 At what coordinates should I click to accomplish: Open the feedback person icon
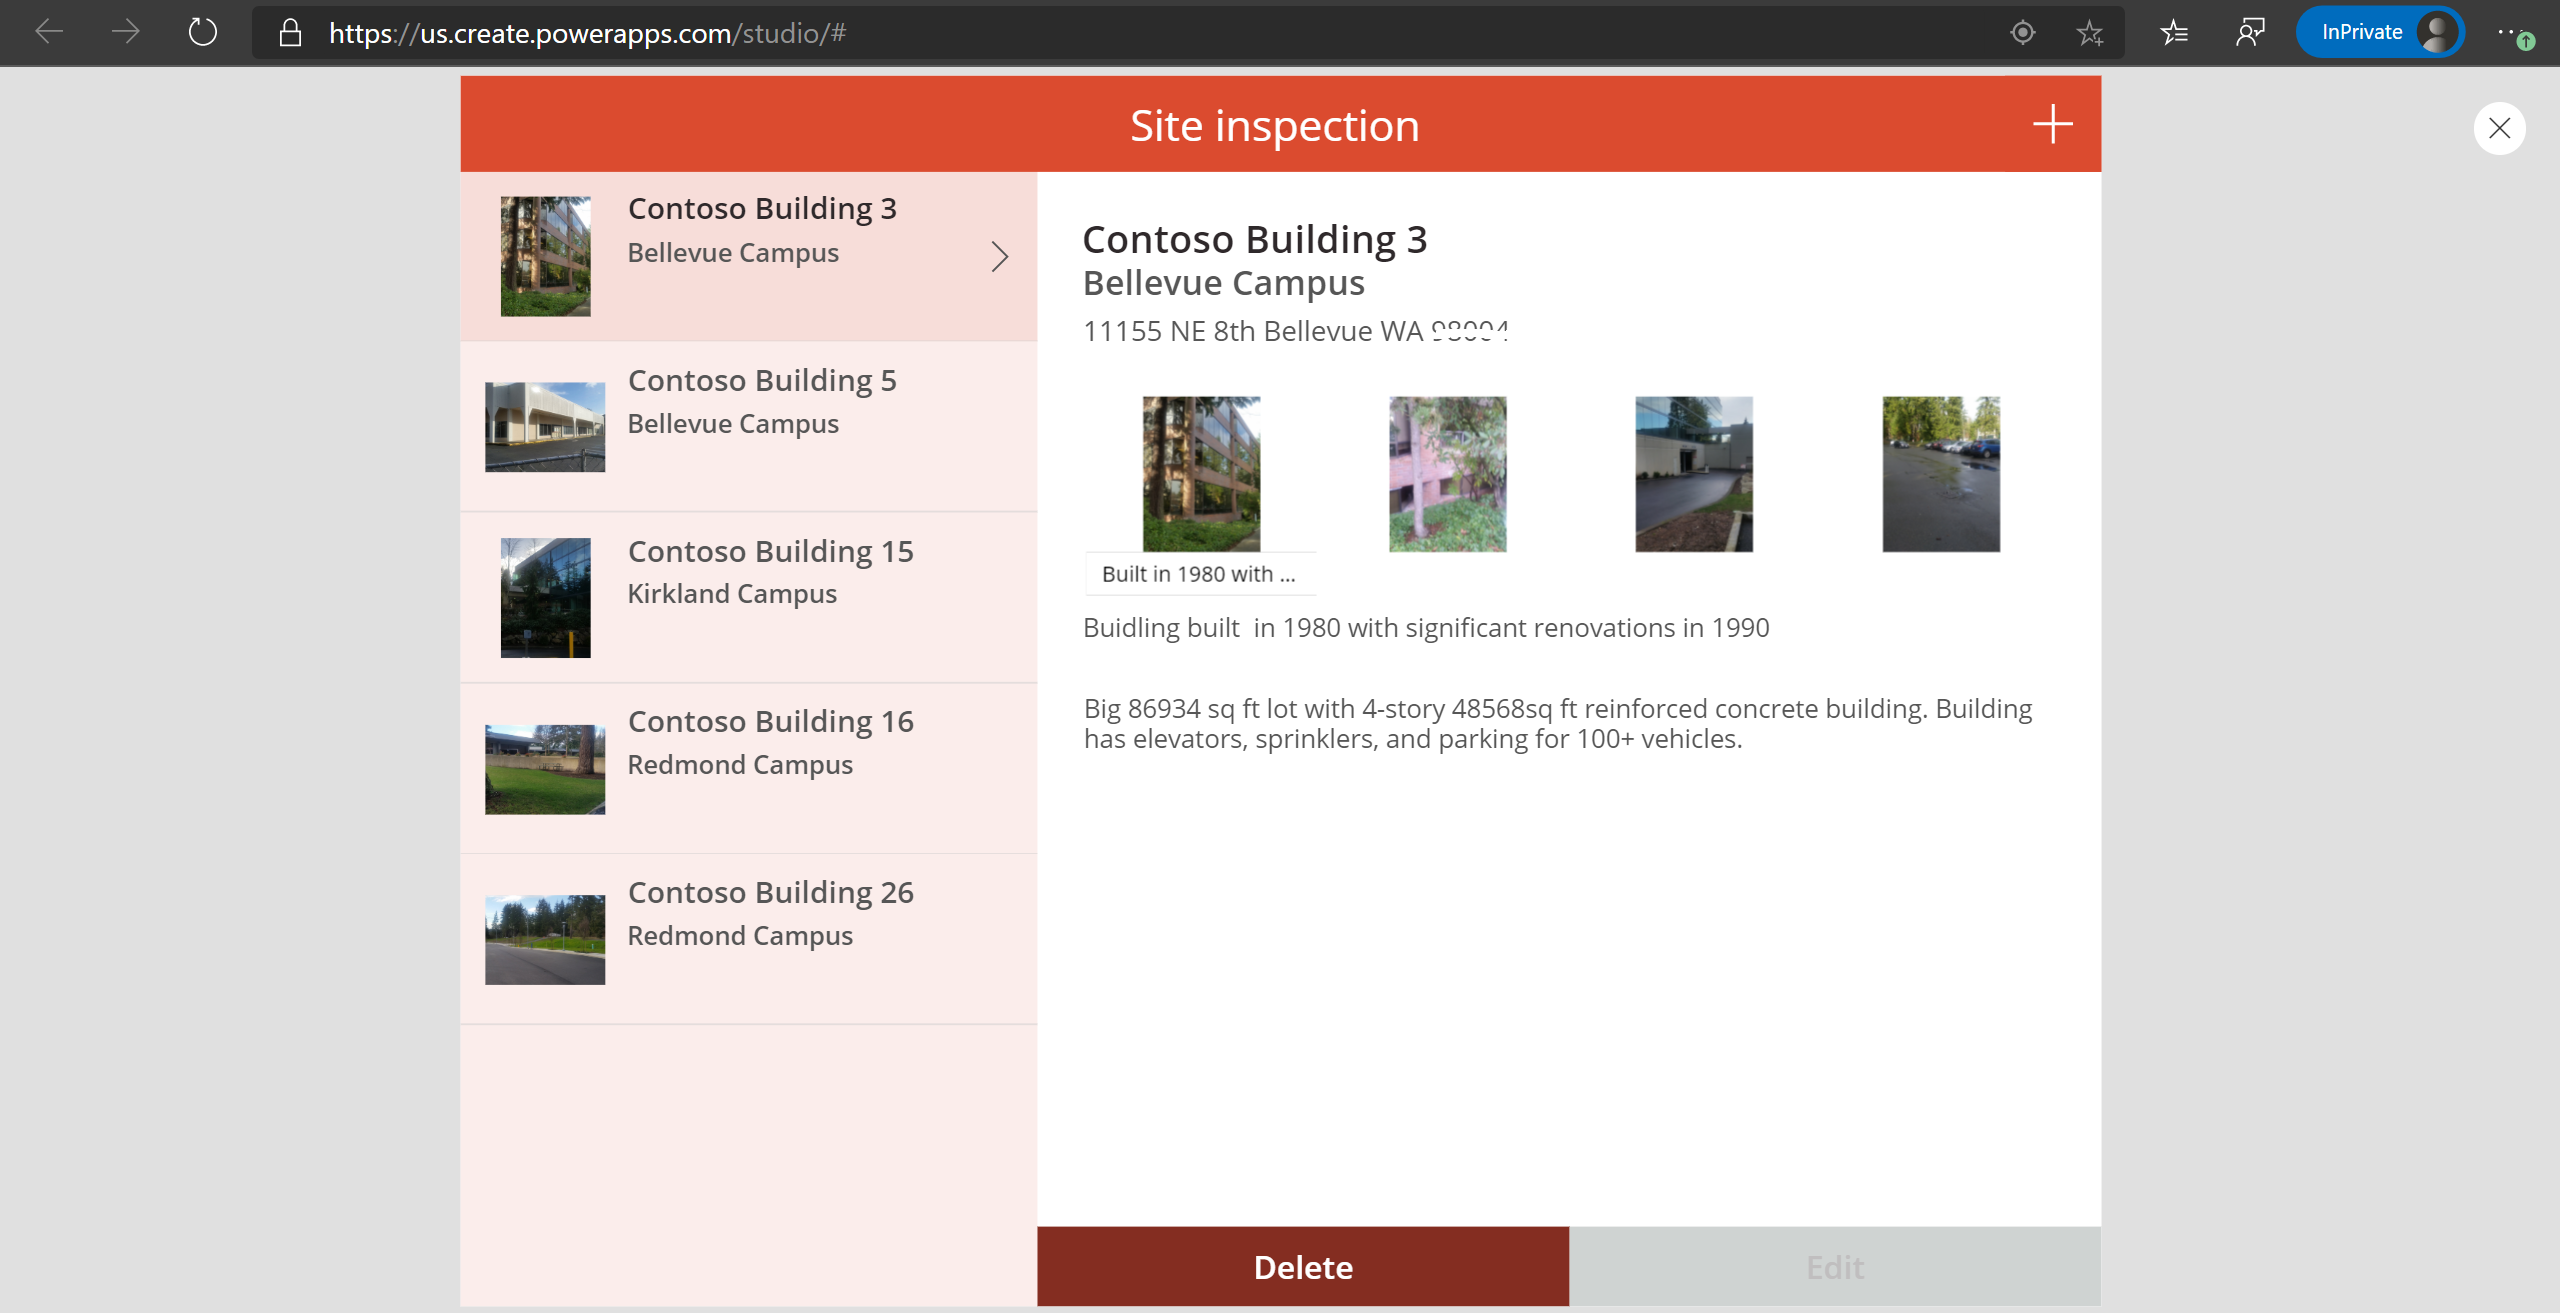2250,33
